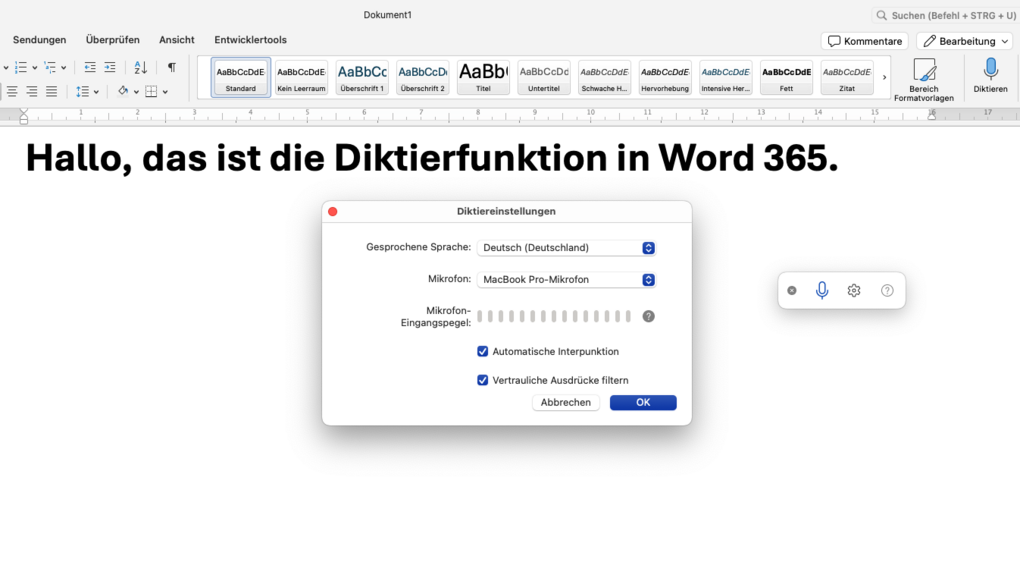Viewport: 1020px width, 565px height.
Task: Click the search magnifier icon
Action: point(881,15)
